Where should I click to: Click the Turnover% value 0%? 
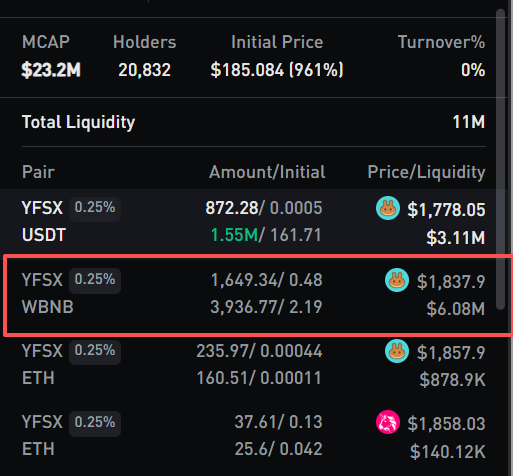pos(473,70)
